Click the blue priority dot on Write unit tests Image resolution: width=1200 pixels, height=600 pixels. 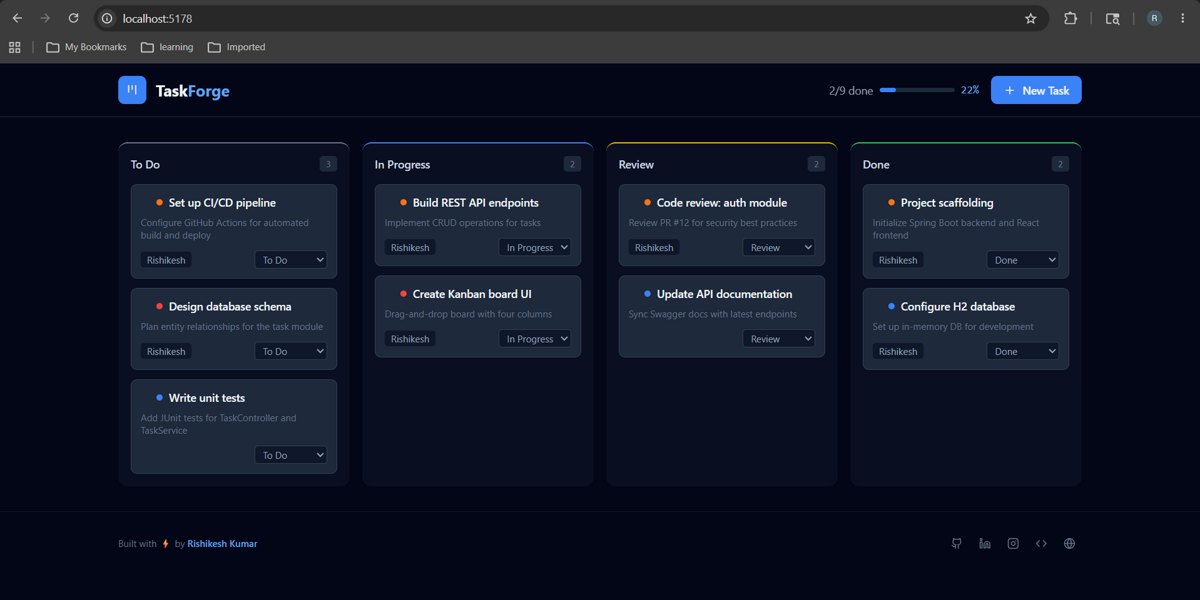[x=159, y=398]
